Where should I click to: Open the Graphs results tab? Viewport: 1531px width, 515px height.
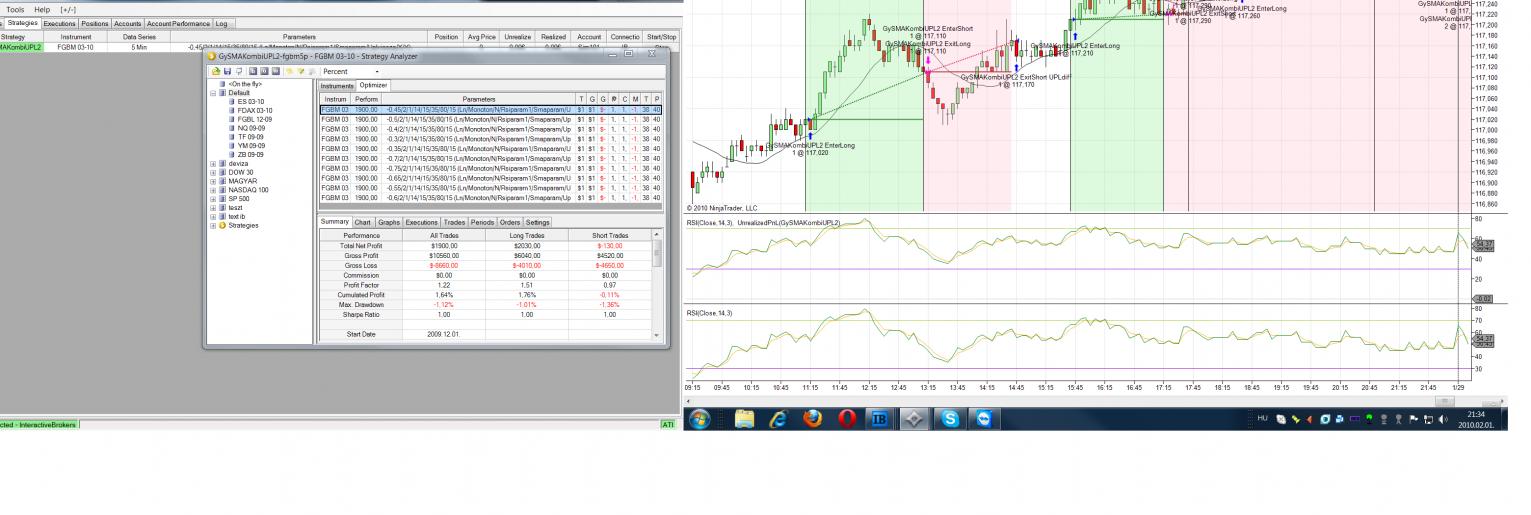(389, 222)
